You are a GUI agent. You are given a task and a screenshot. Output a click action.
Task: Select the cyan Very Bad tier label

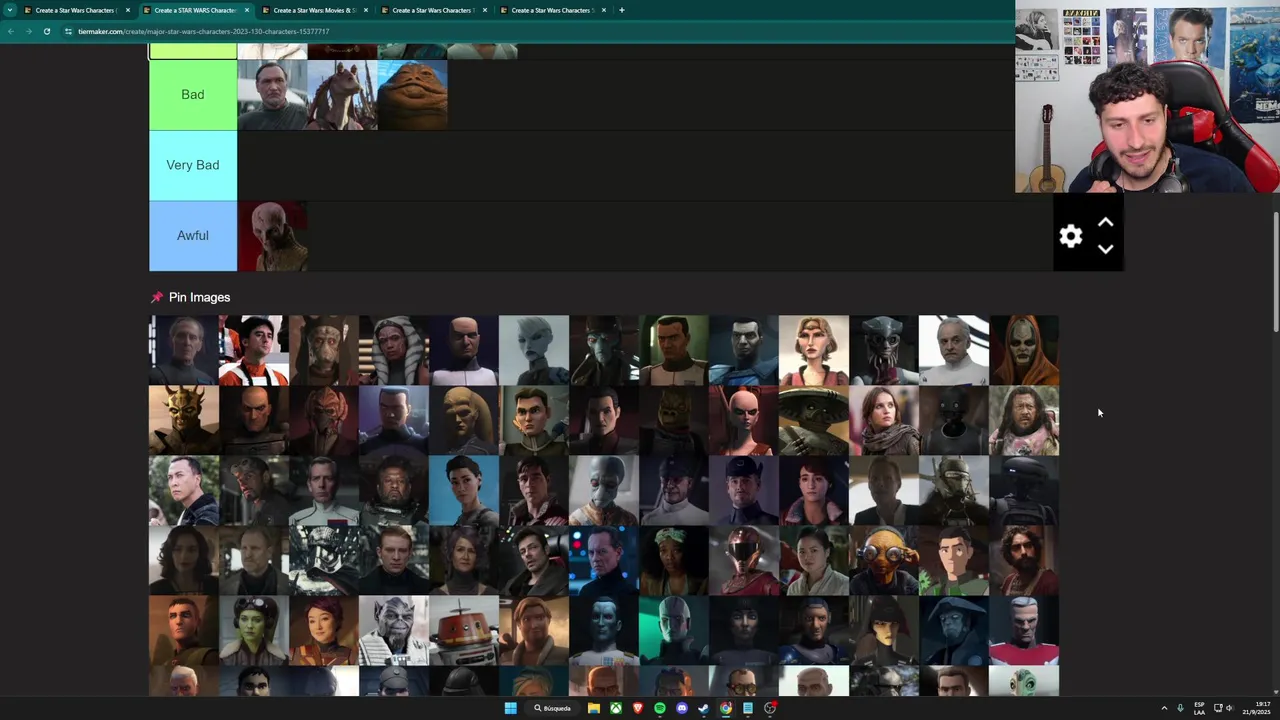pyautogui.click(x=193, y=165)
